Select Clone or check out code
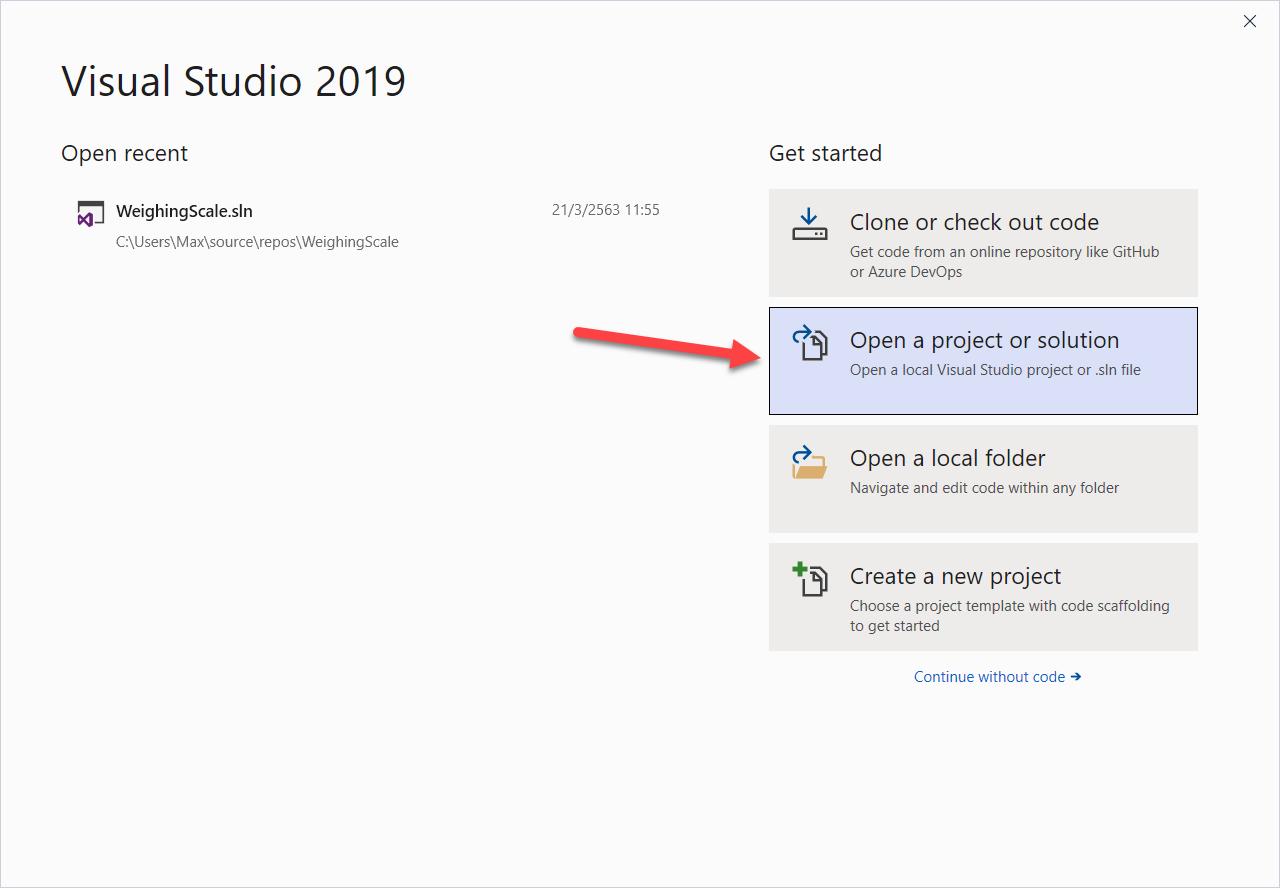 983,243
